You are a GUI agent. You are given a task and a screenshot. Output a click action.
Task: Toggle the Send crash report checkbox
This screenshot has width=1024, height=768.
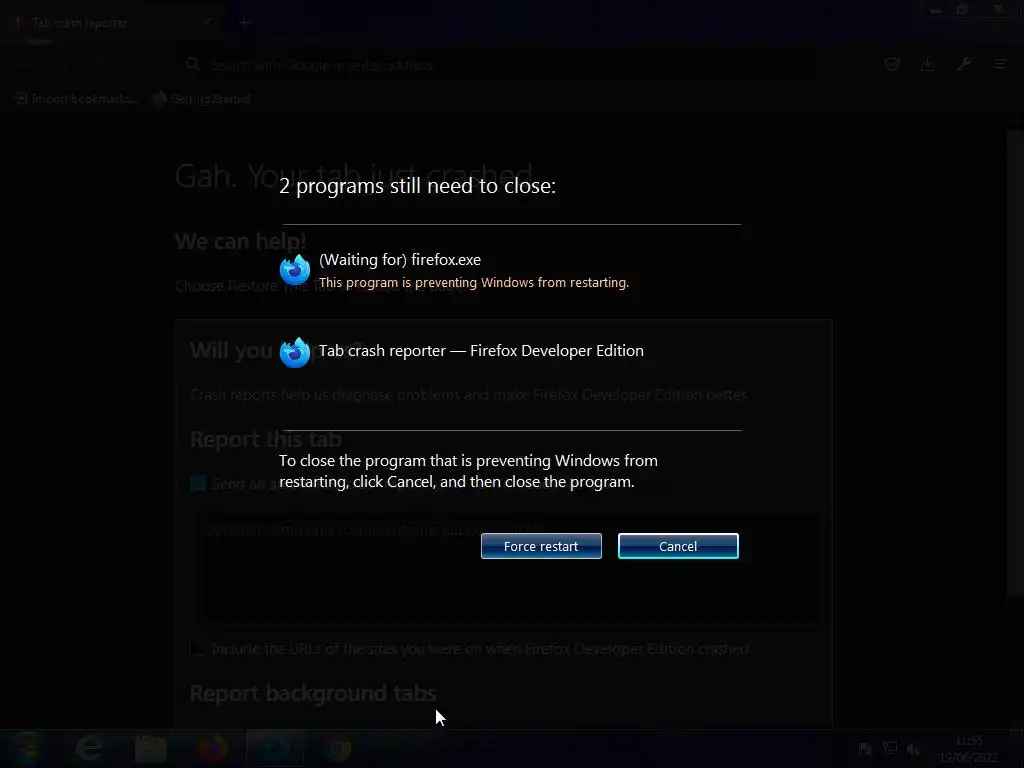pyautogui.click(x=198, y=483)
